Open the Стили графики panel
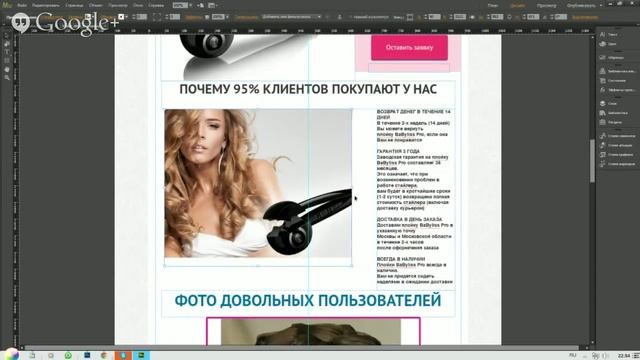The width and height of the screenshot is (640, 360). click(x=617, y=154)
